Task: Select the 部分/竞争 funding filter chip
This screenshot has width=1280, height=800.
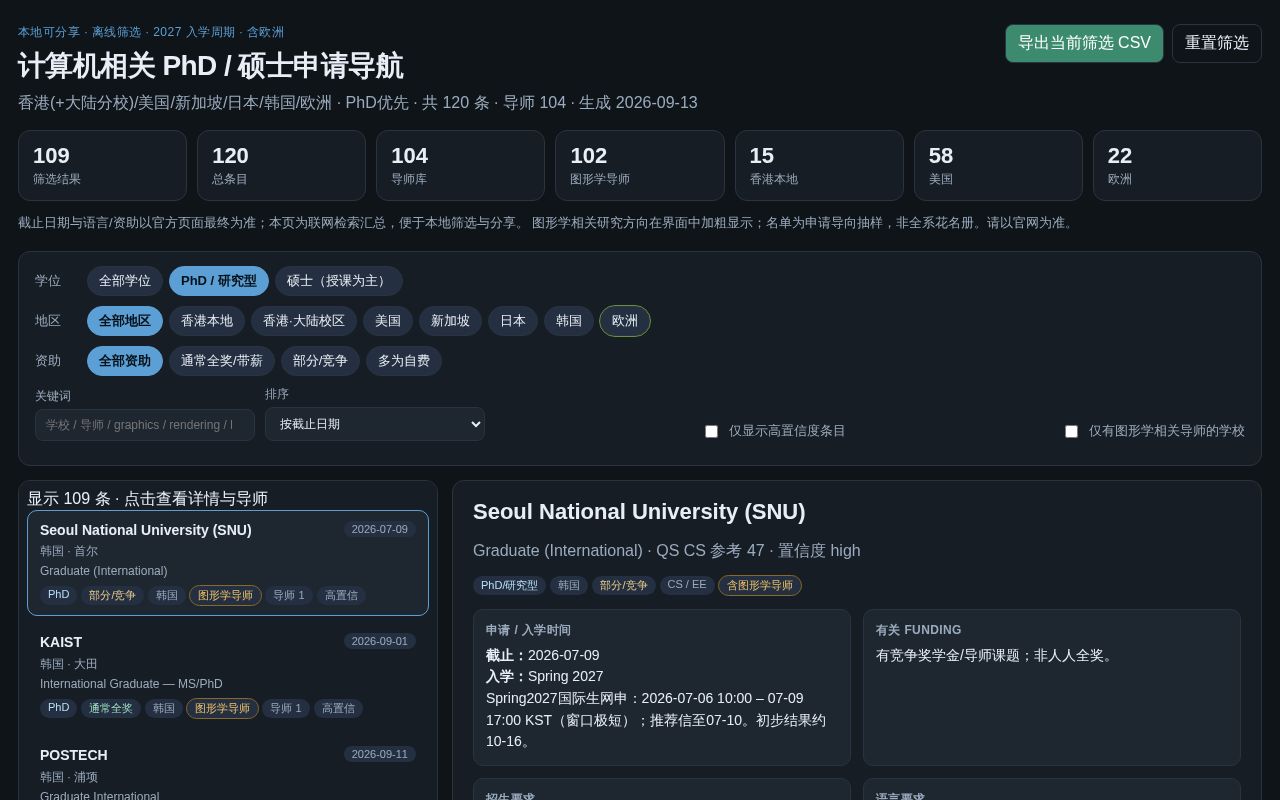Action: tap(320, 361)
